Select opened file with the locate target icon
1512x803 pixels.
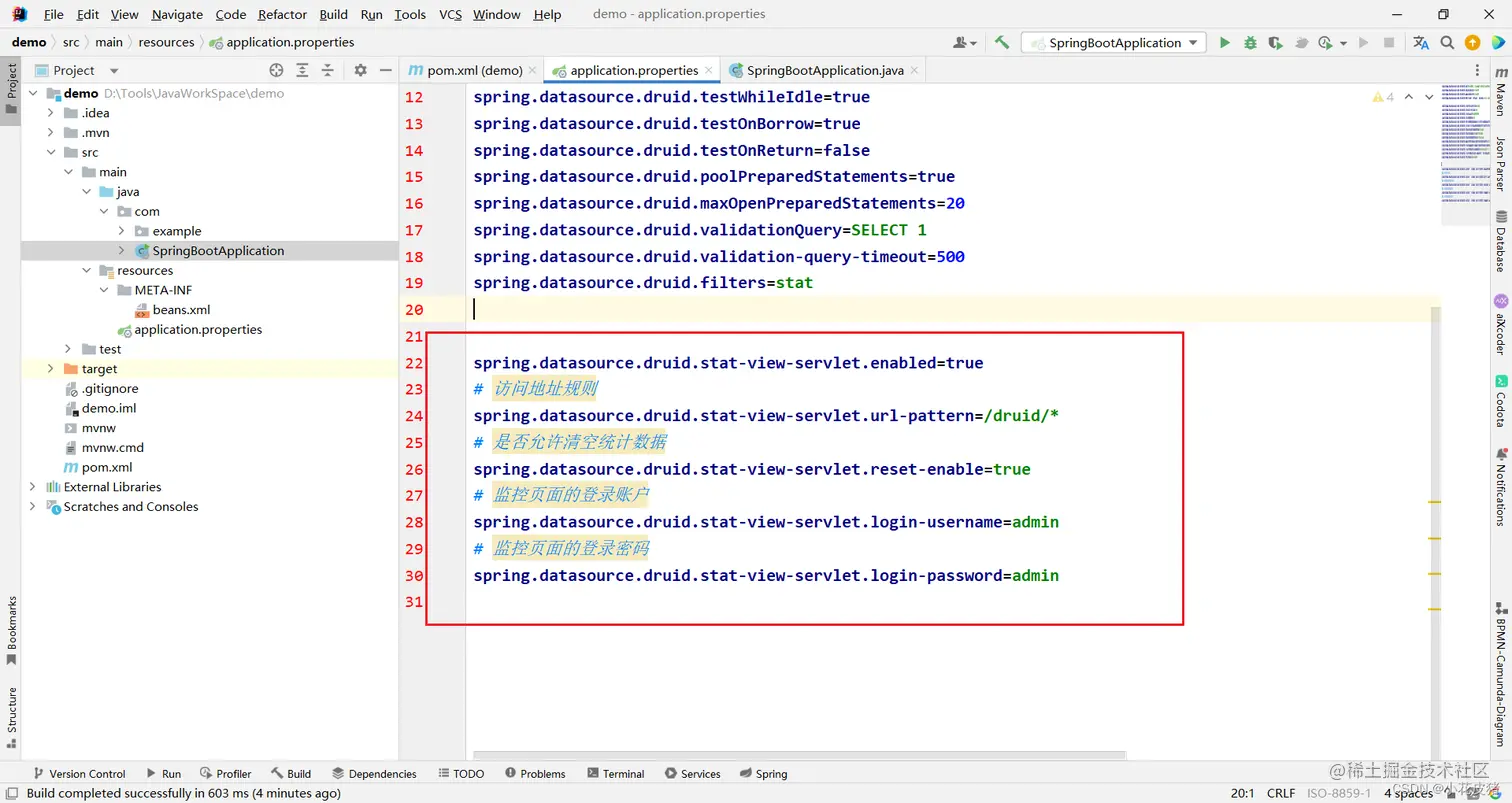click(x=277, y=70)
